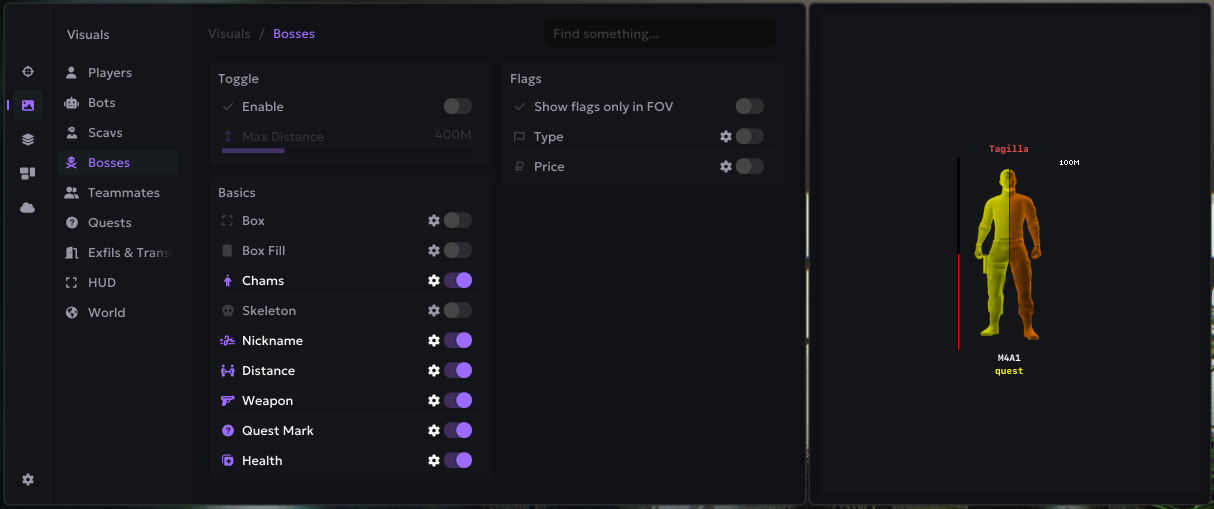Viewport: 1214px width, 509px height.
Task: Click the Bosses breadcrumb
Action: 294,34
